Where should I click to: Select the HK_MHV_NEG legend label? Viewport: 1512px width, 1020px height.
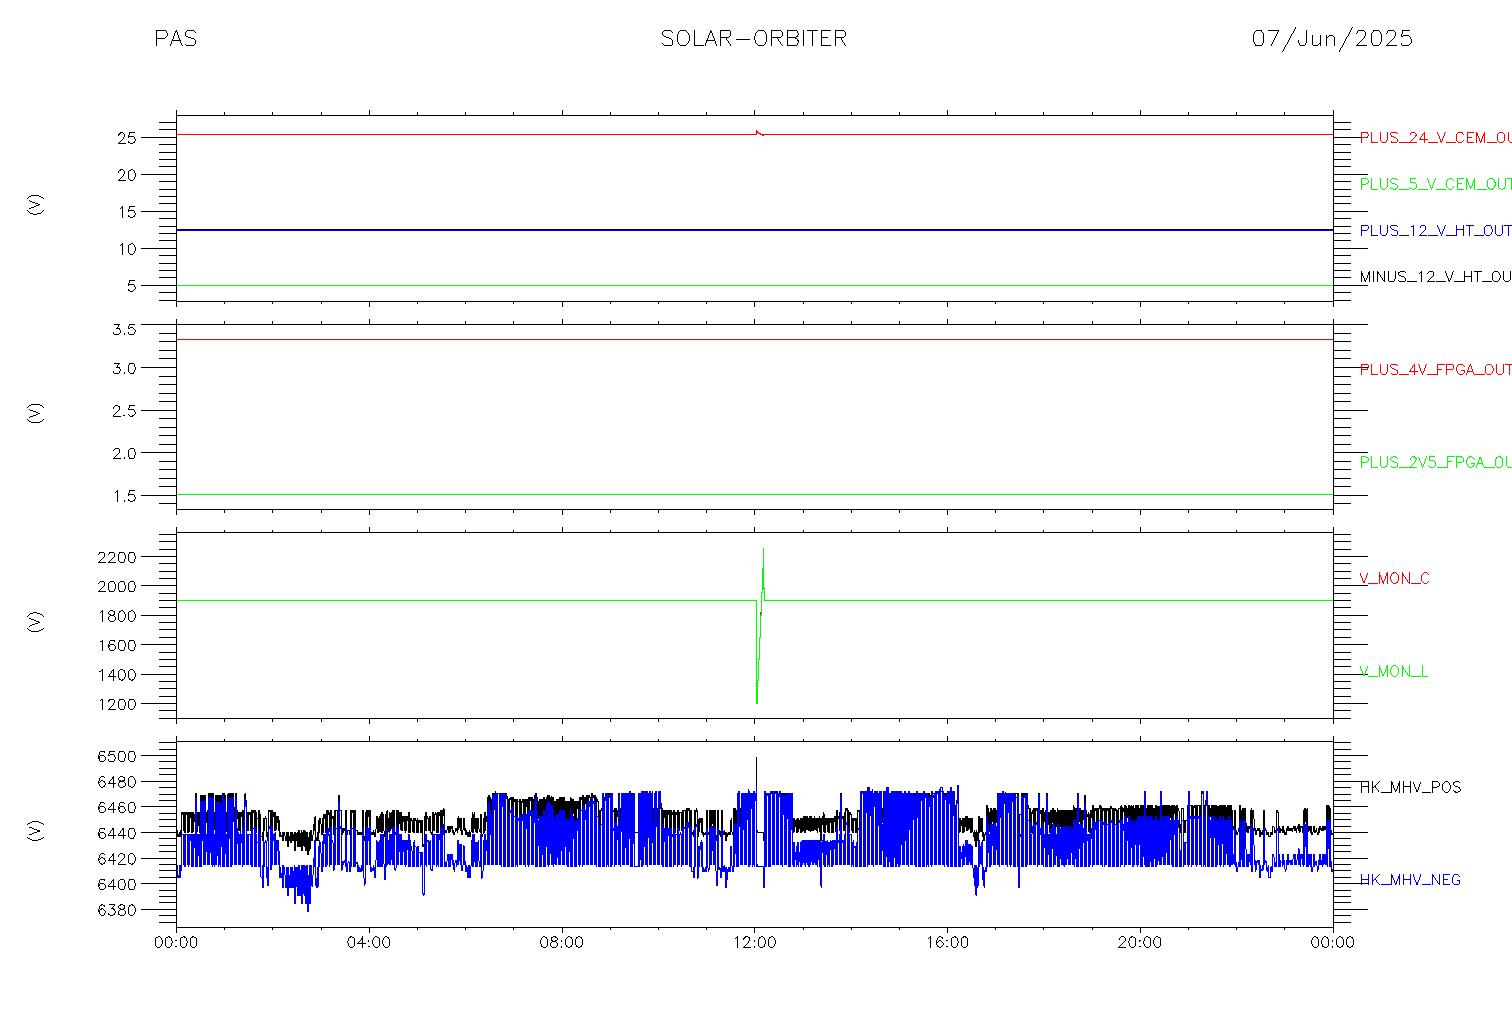(x=1410, y=880)
